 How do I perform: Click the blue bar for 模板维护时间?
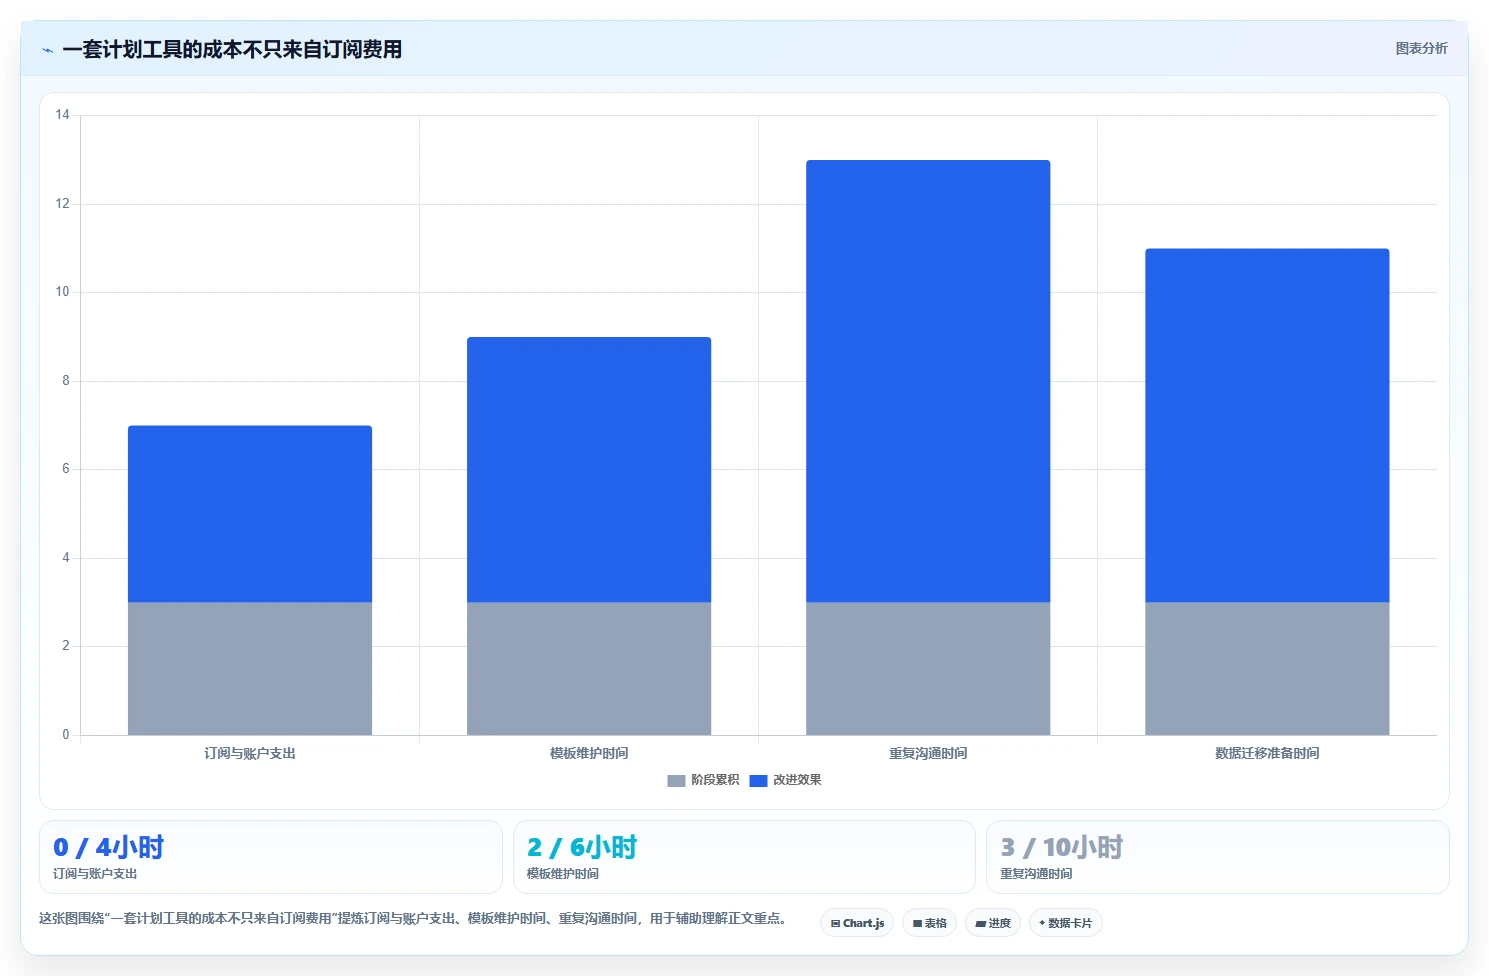pyautogui.click(x=589, y=470)
